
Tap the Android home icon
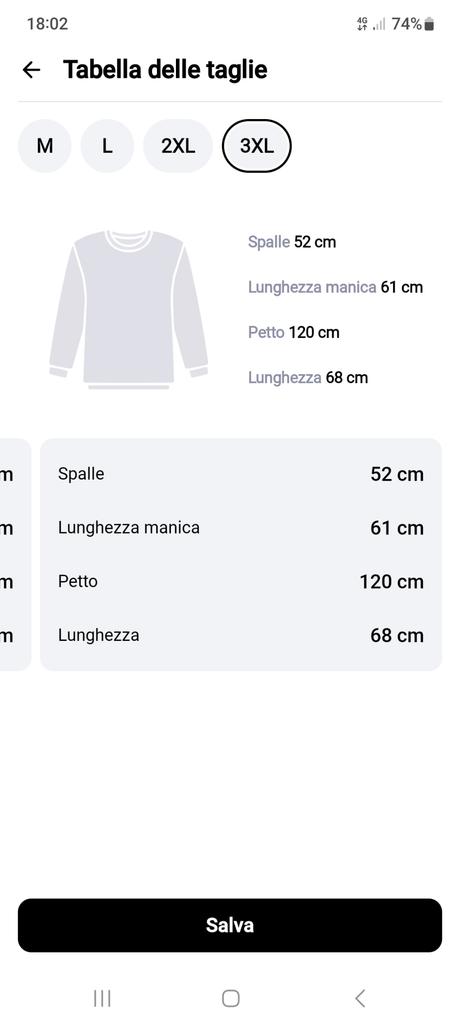(x=231, y=998)
